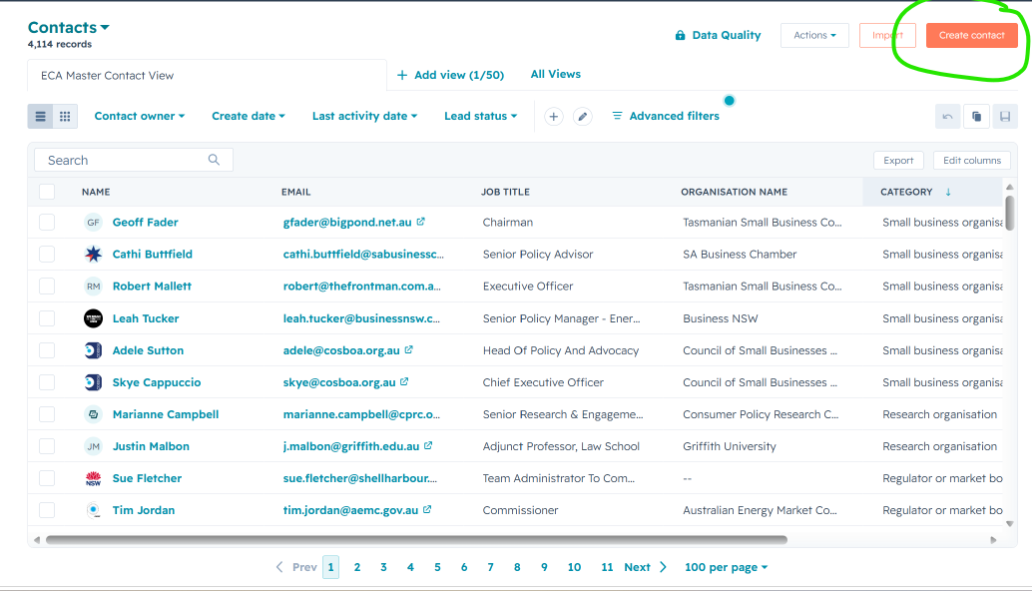Viewport: 1032px width, 591px height.
Task: Click the Create contact button
Action: [971, 36]
